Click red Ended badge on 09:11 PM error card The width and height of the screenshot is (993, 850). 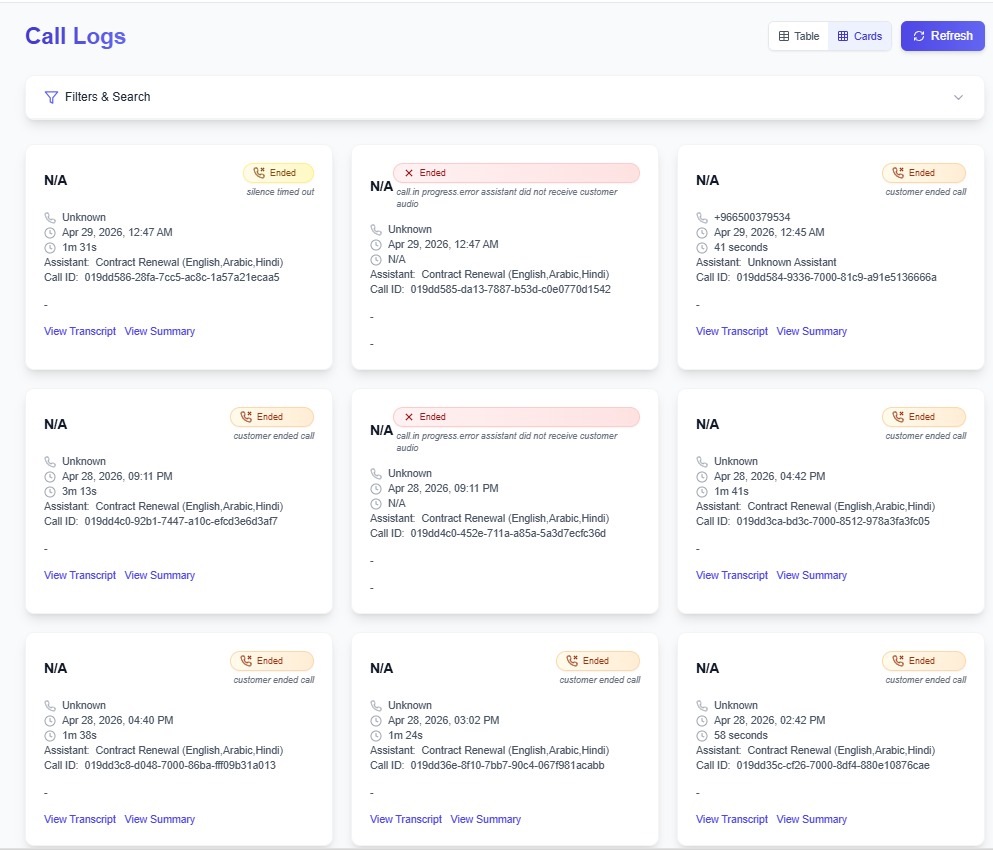(x=516, y=417)
